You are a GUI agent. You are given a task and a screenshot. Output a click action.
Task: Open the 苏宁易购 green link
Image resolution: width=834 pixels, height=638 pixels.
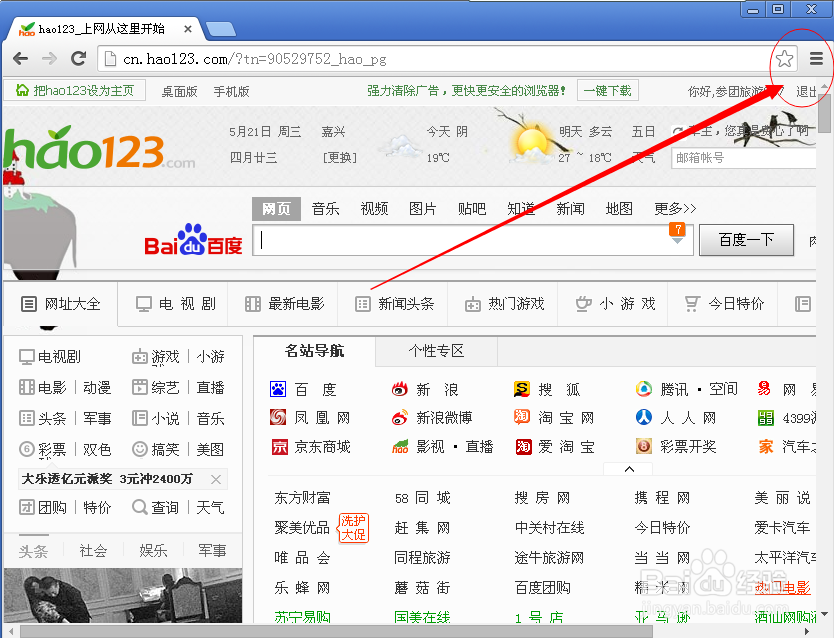[x=302, y=617]
